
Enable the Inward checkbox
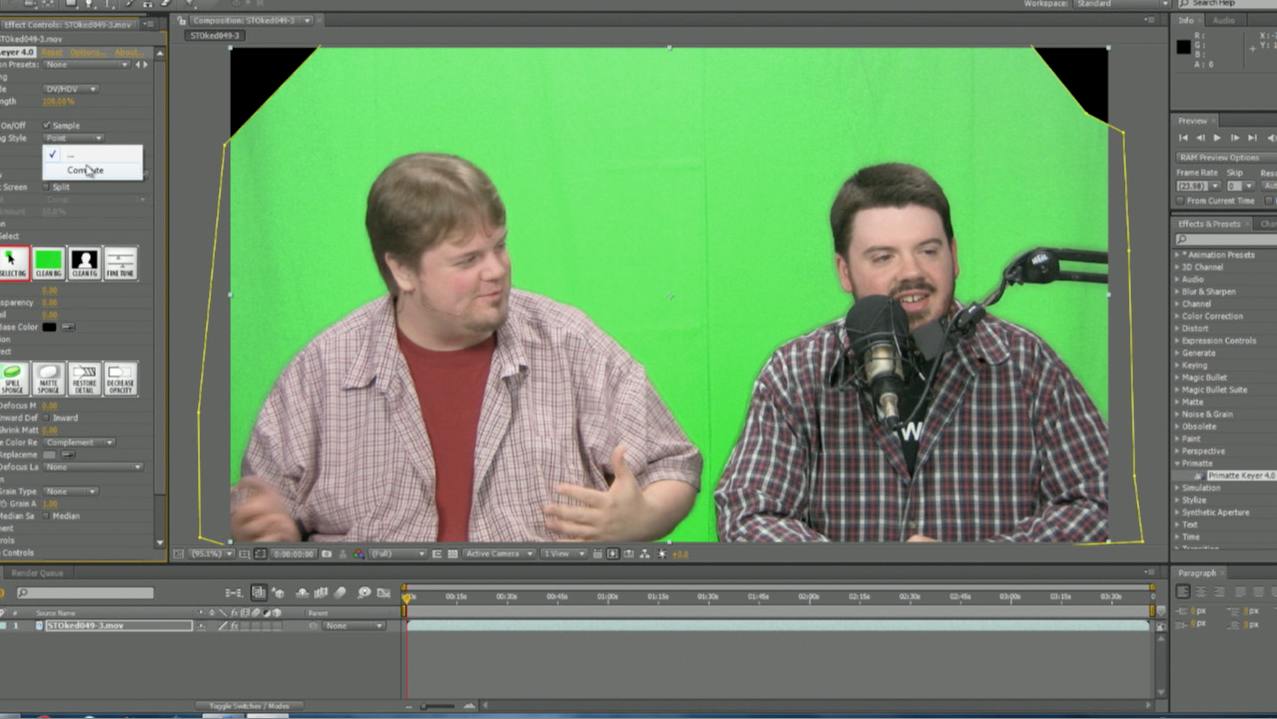[47, 418]
